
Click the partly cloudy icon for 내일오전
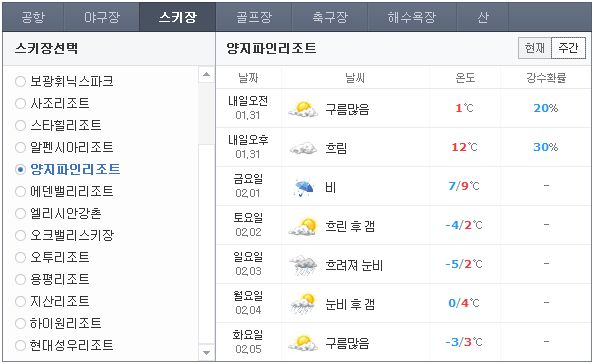point(303,109)
